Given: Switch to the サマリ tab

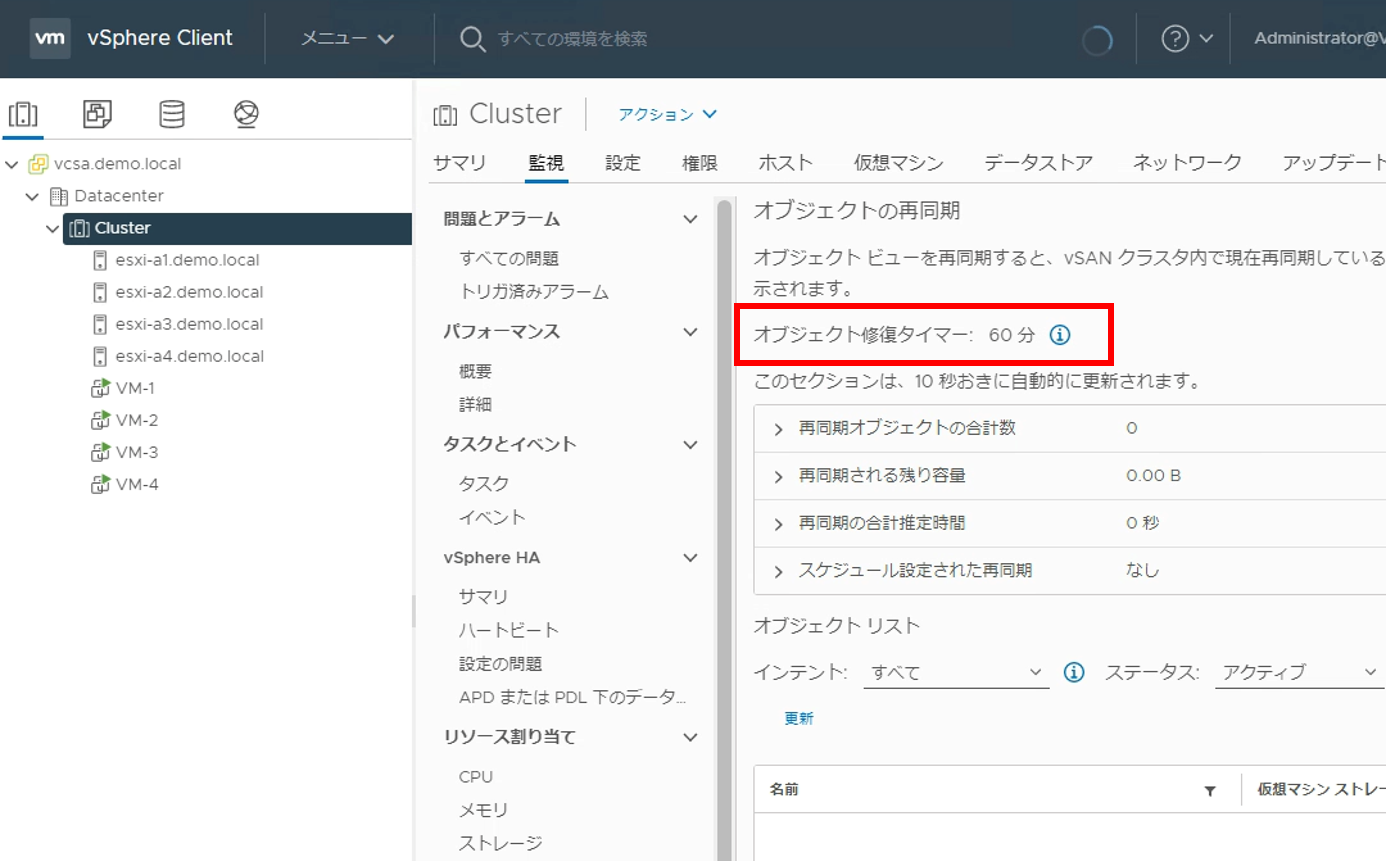Looking at the screenshot, I should 460,163.
